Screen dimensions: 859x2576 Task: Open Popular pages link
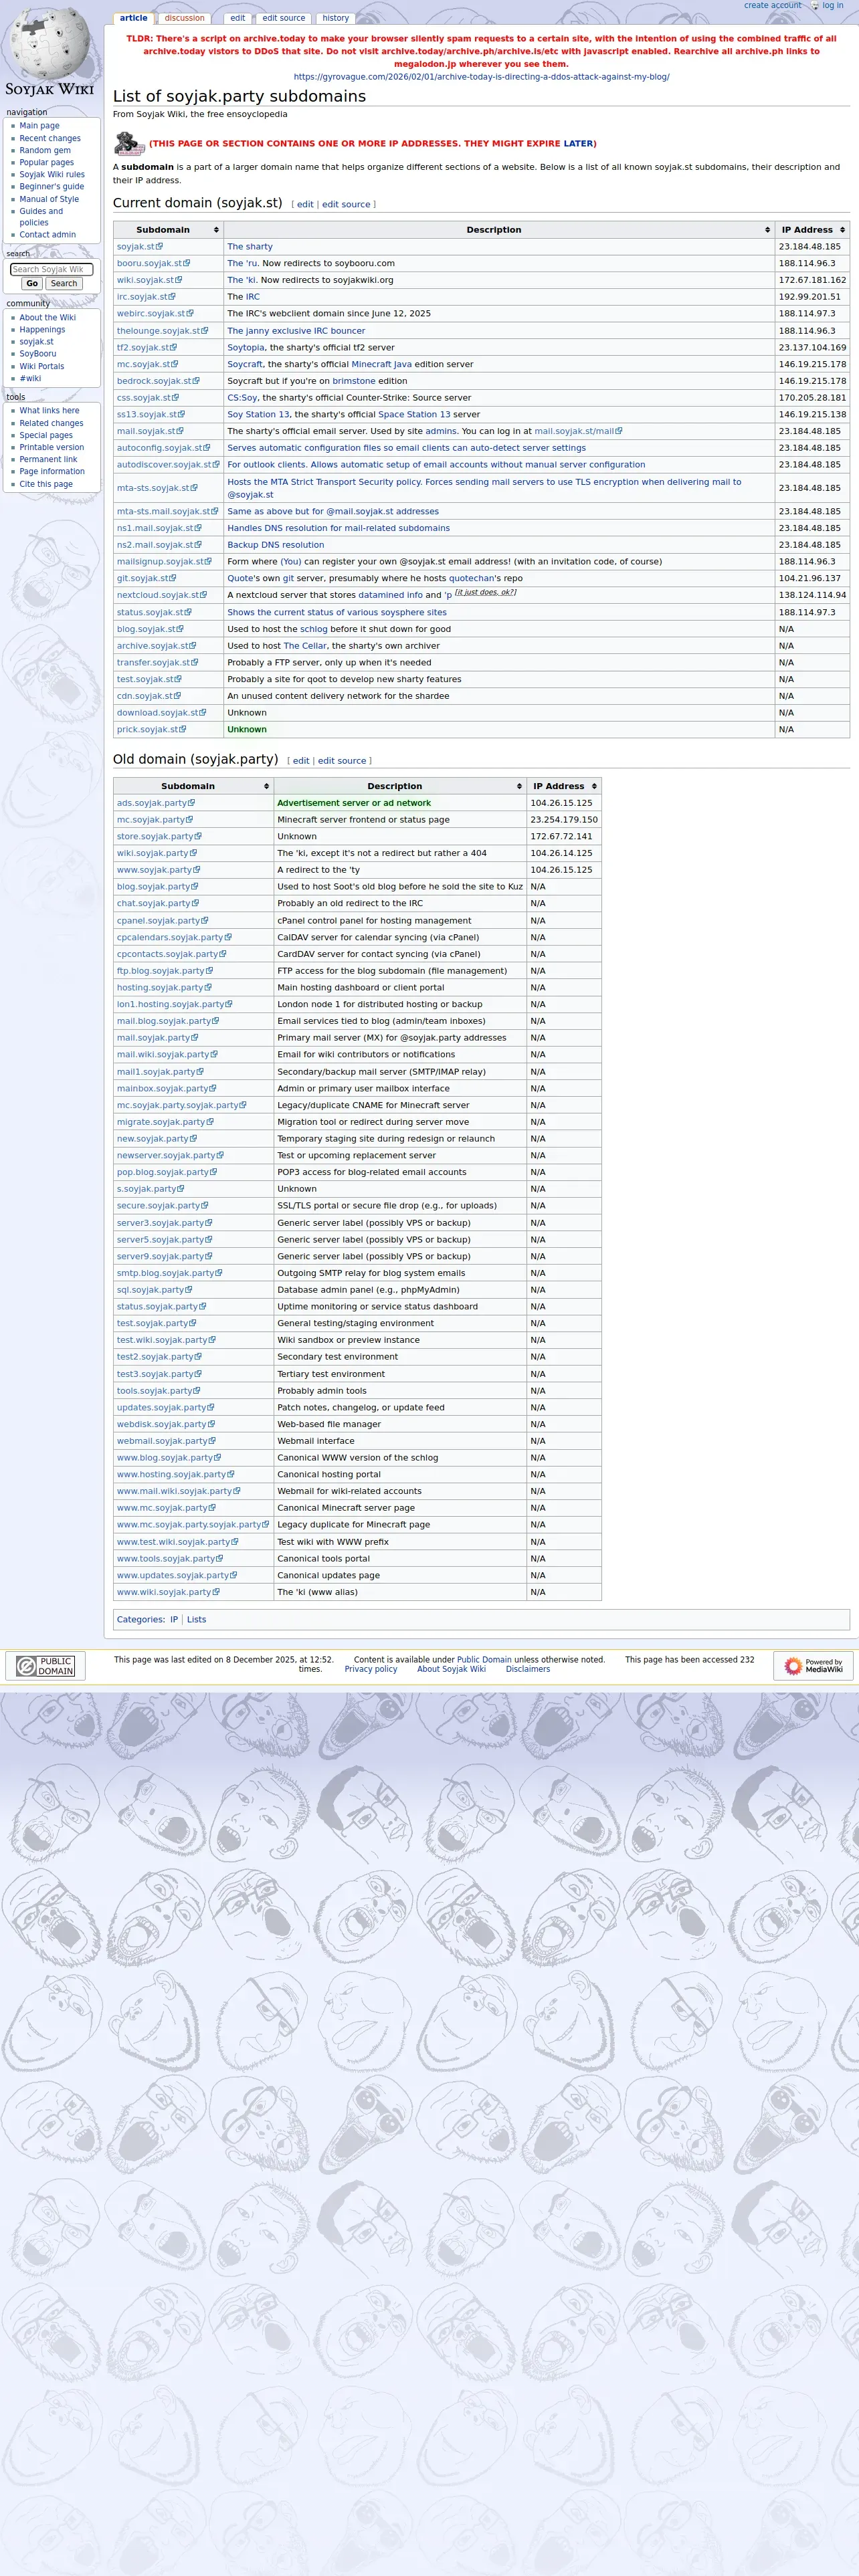click(47, 162)
